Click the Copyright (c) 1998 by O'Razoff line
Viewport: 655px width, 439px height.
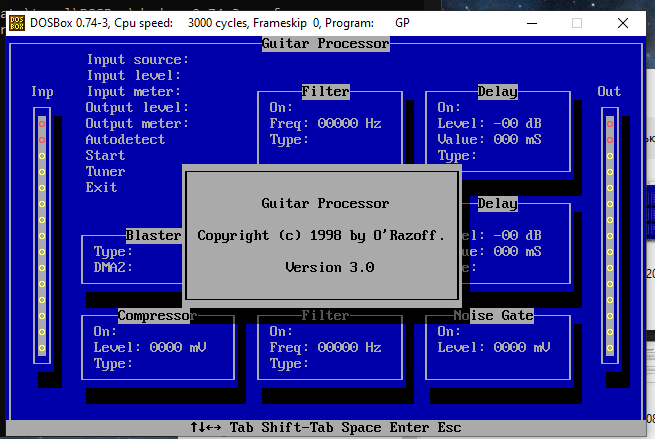point(321,236)
